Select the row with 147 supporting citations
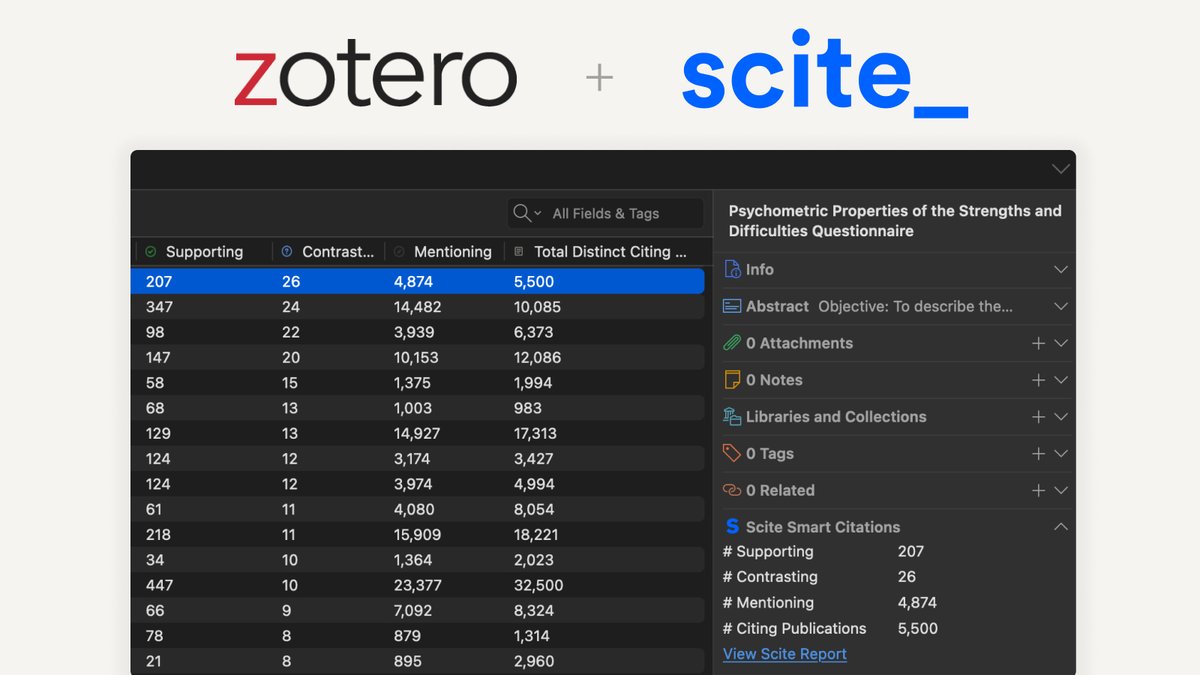 (418, 358)
